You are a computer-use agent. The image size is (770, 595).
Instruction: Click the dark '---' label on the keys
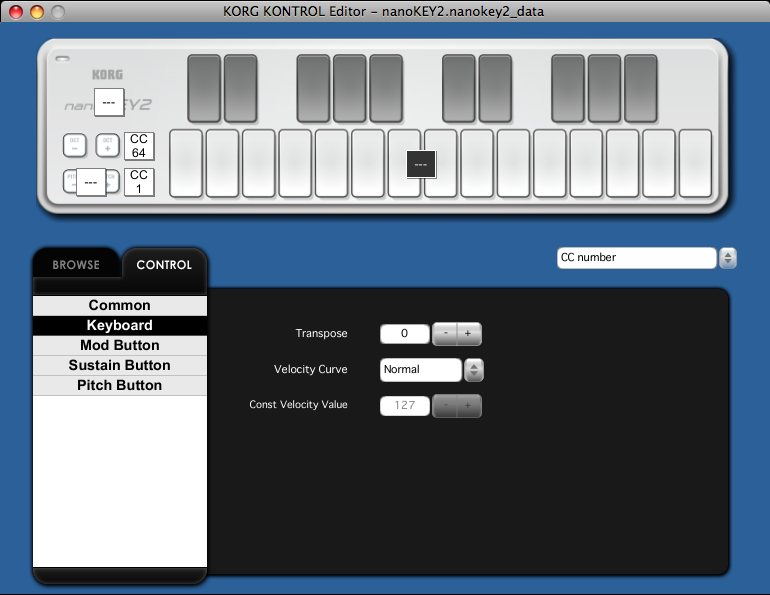(420, 163)
